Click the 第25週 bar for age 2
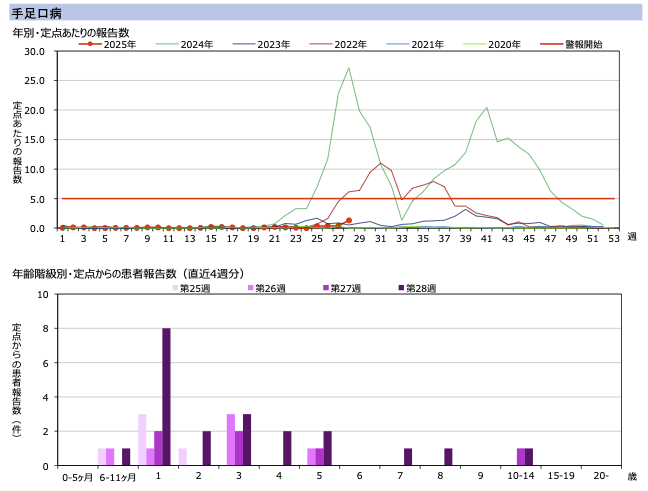Image resolution: width=648 pixels, height=491 pixels. (183, 457)
